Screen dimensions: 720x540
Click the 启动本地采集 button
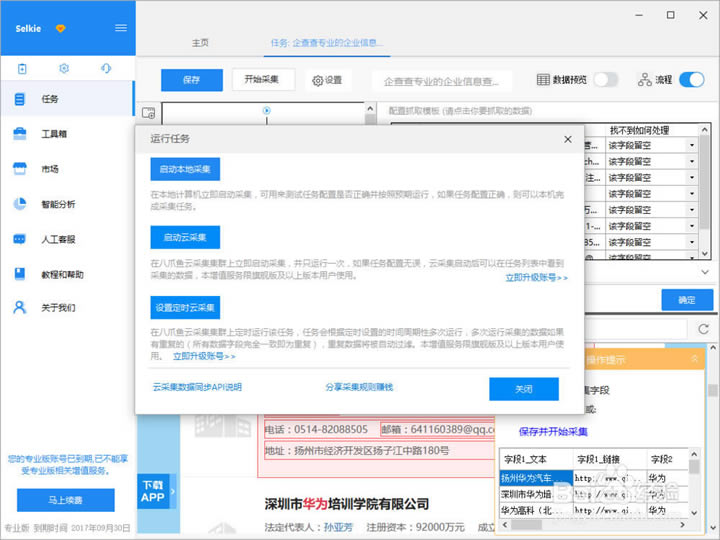point(185,169)
